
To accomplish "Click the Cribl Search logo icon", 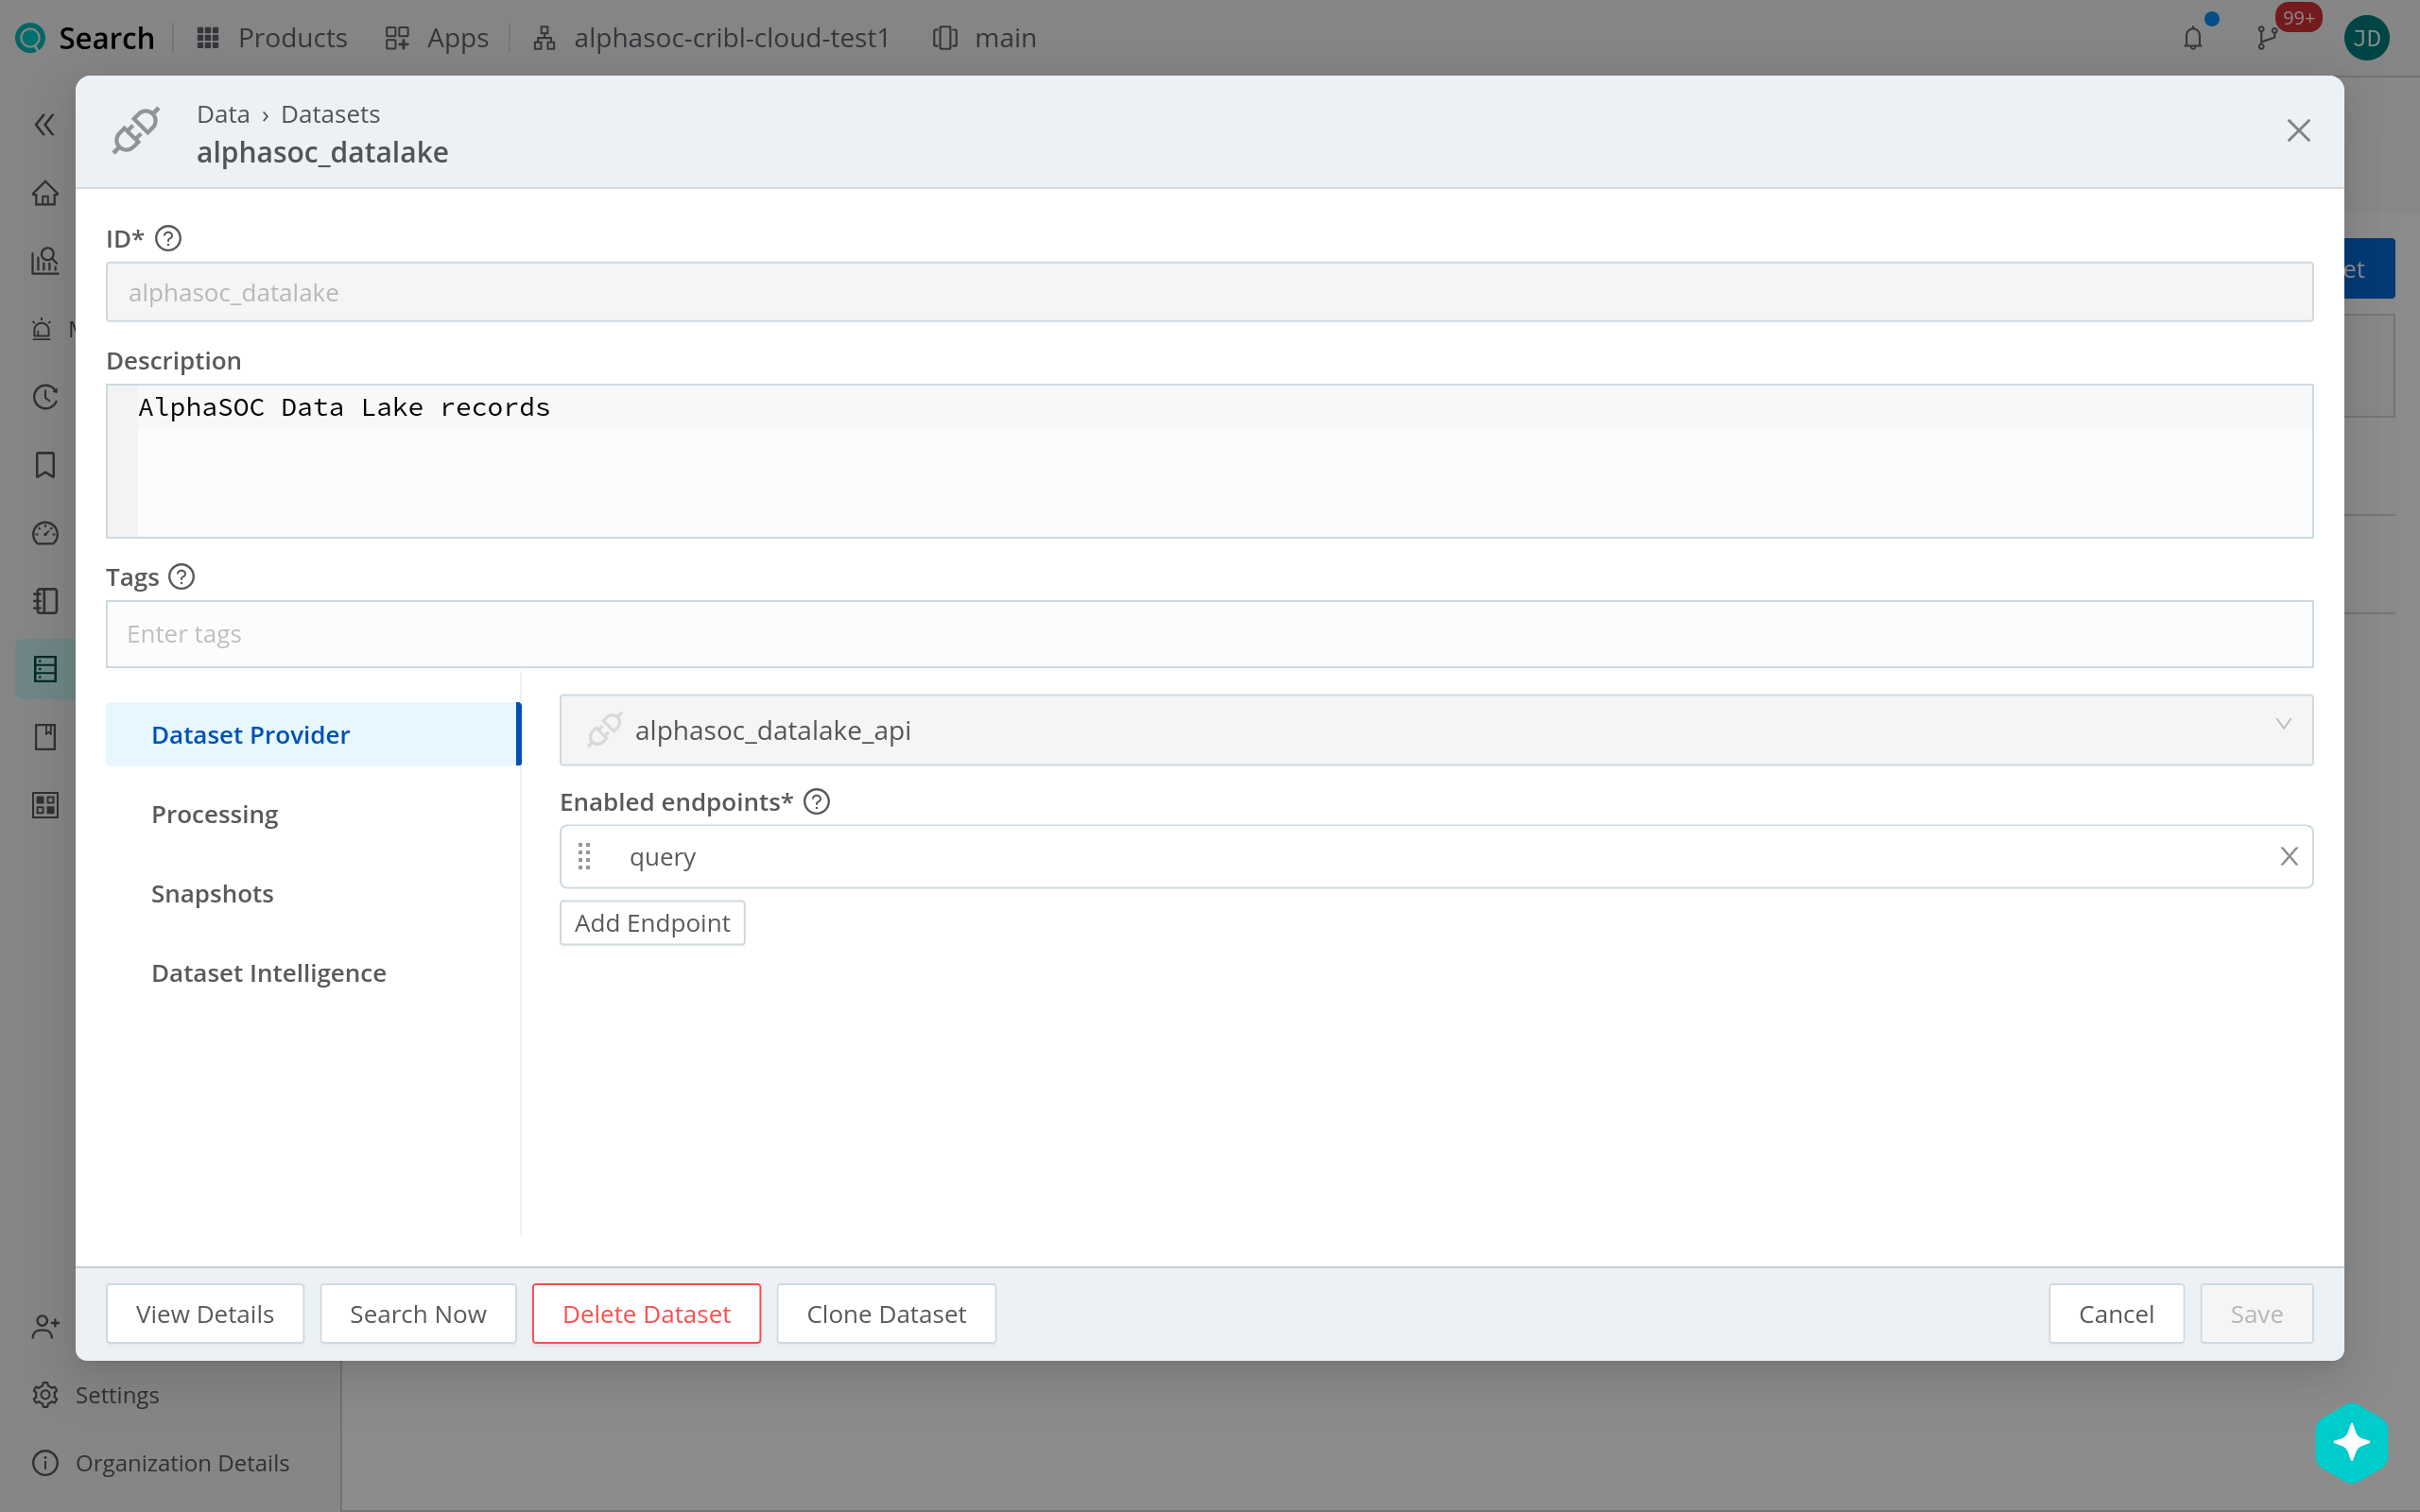I will pos(31,38).
